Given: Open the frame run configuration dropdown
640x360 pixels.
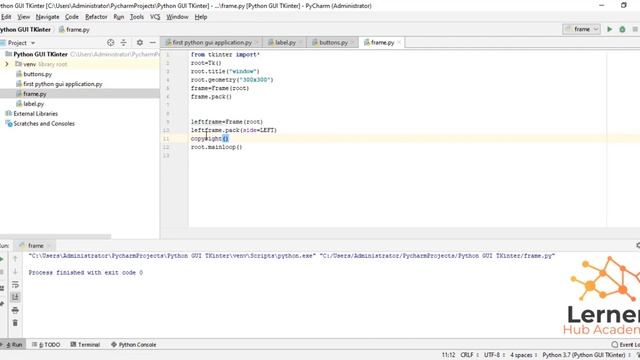Looking at the screenshot, I should [582, 29].
